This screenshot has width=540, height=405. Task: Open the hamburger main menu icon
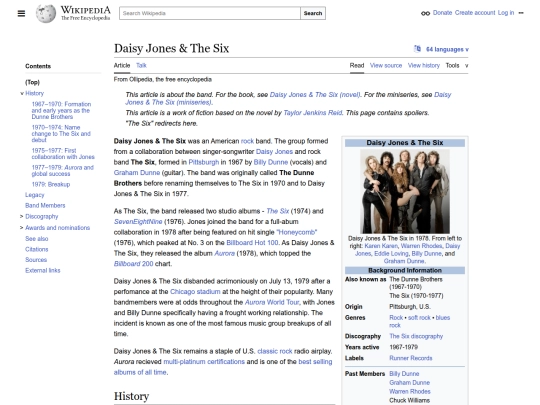tap(21, 13)
